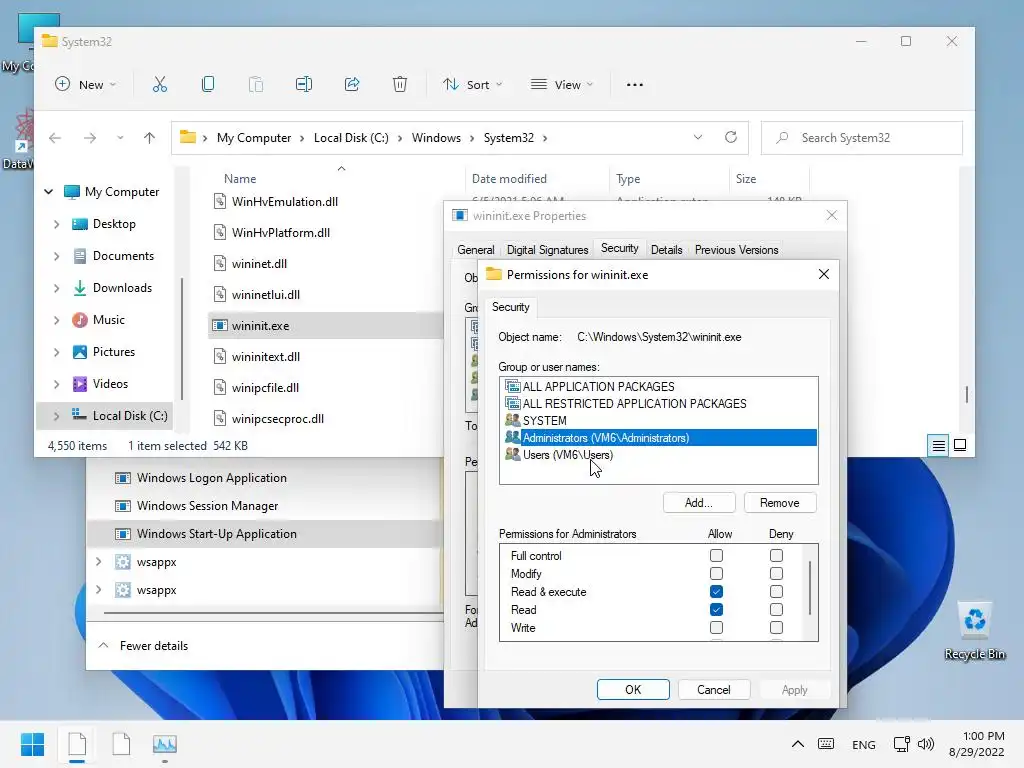Open the View dropdown menu
The height and width of the screenshot is (768, 1024).
tap(562, 84)
